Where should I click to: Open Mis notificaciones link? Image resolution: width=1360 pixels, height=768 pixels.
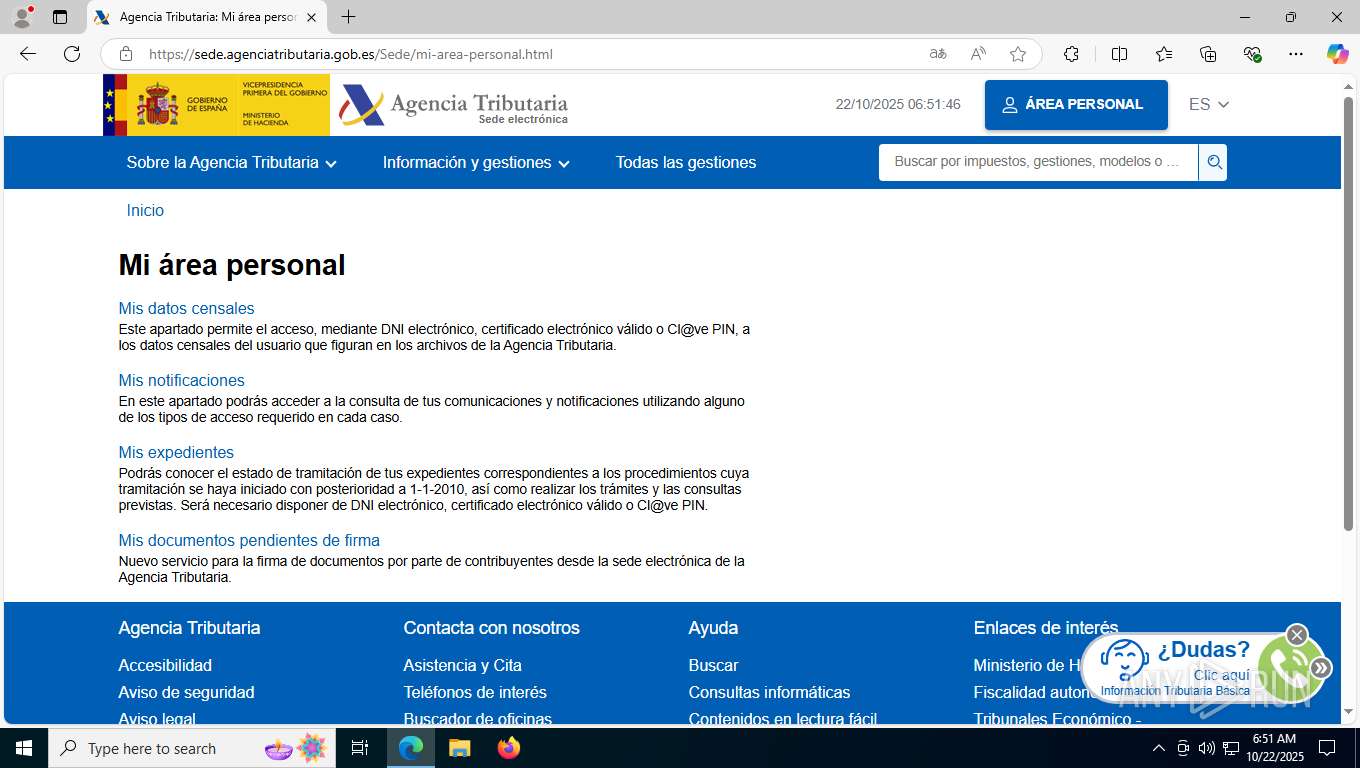[182, 380]
